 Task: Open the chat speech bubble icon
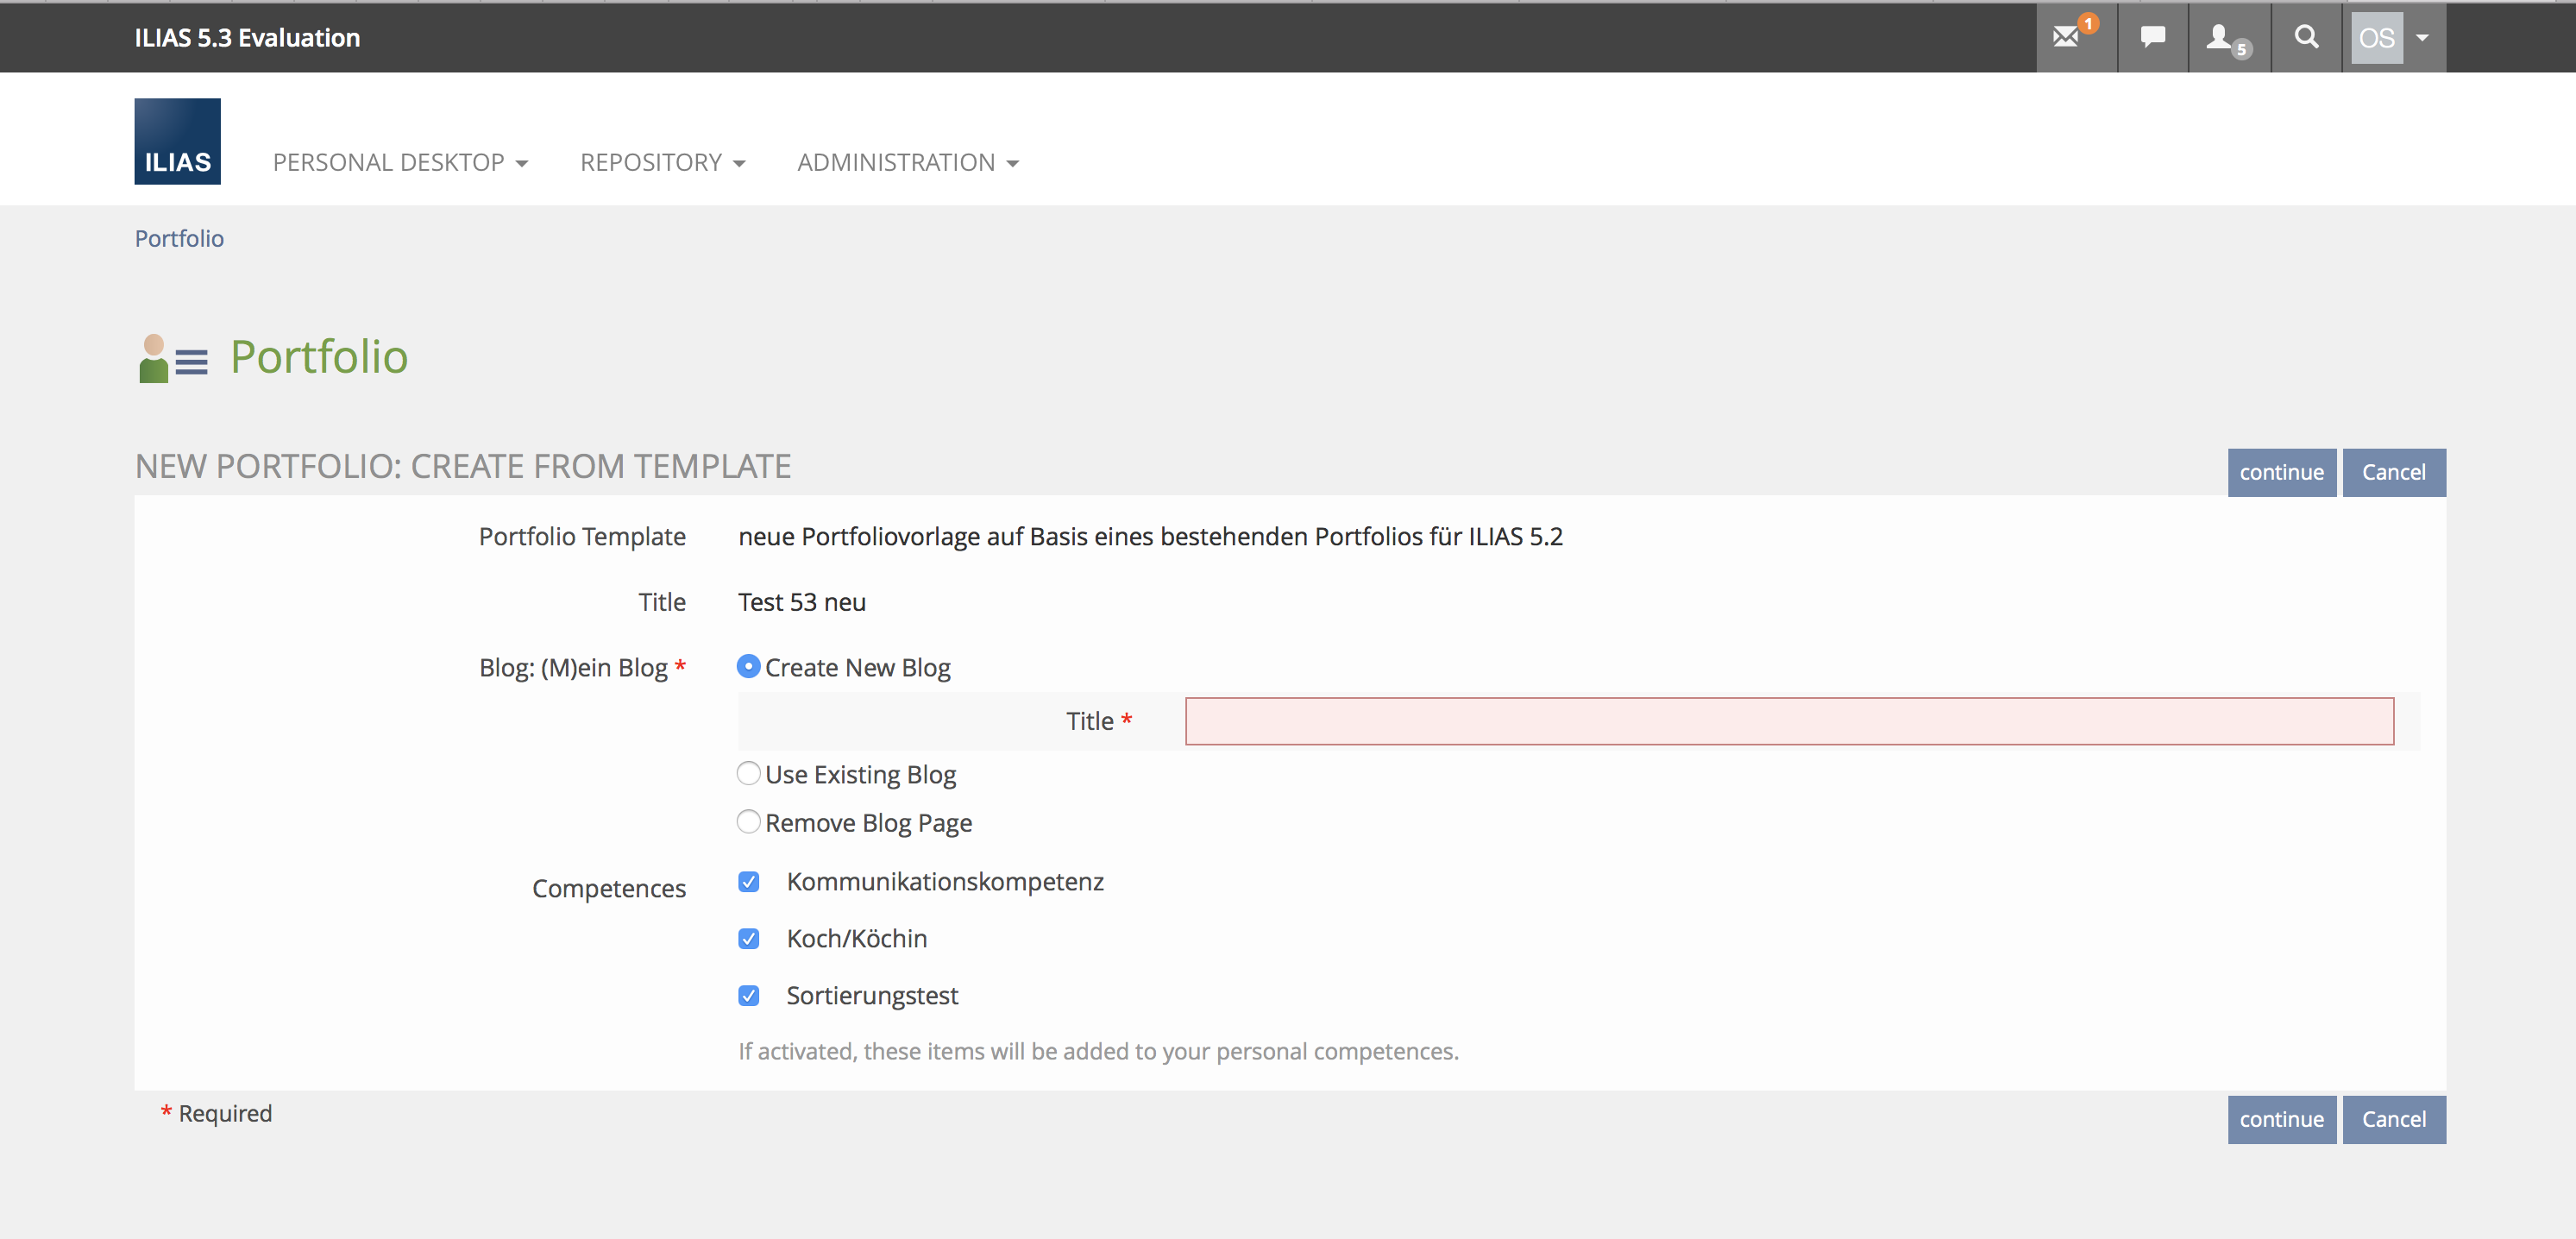(x=2152, y=38)
